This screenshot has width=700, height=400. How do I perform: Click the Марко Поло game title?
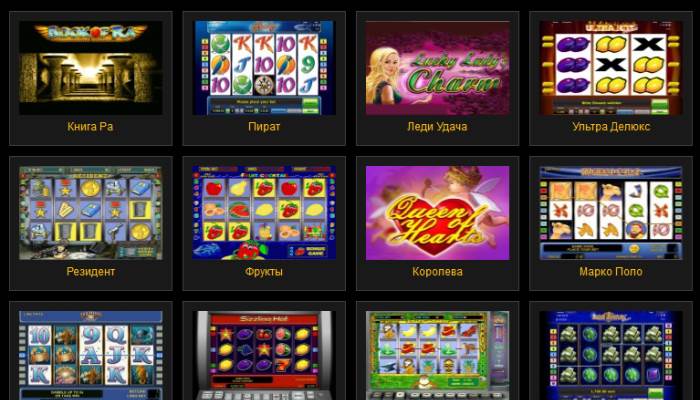[611, 271]
